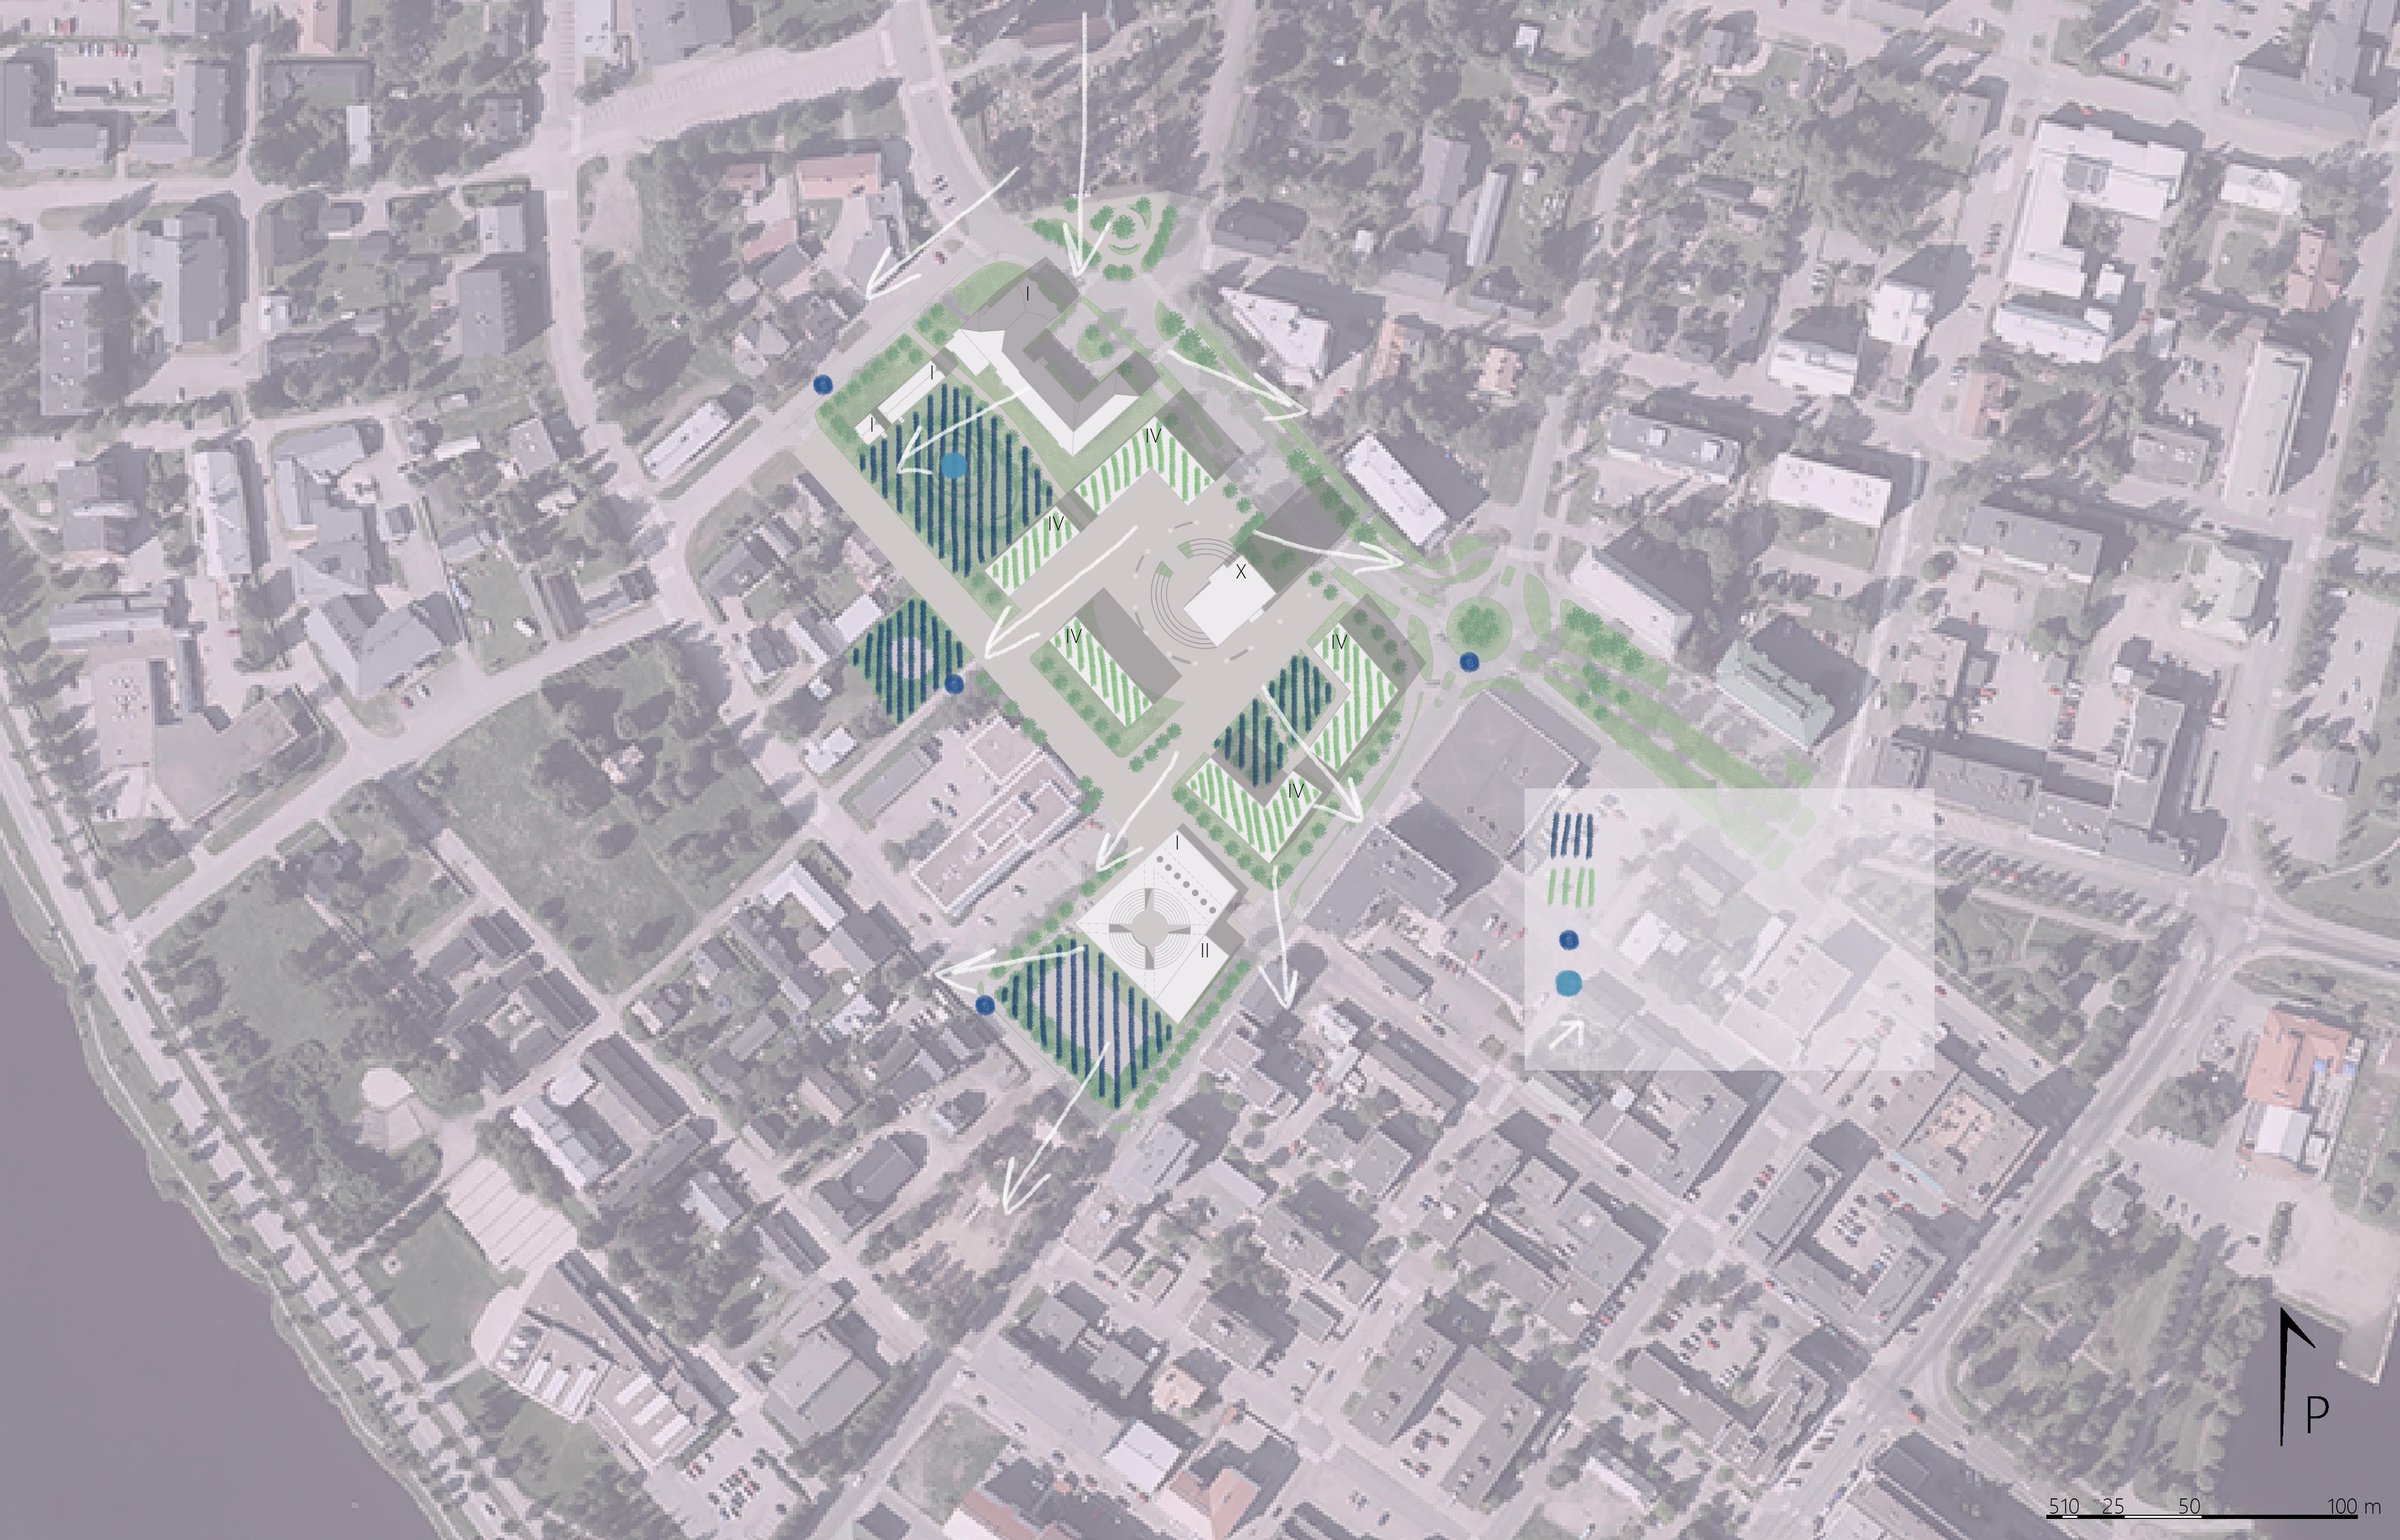Click the dark blue stripes legend symbol
Image resolution: width=2400 pixels, height=1540 pixels.
1571,834
